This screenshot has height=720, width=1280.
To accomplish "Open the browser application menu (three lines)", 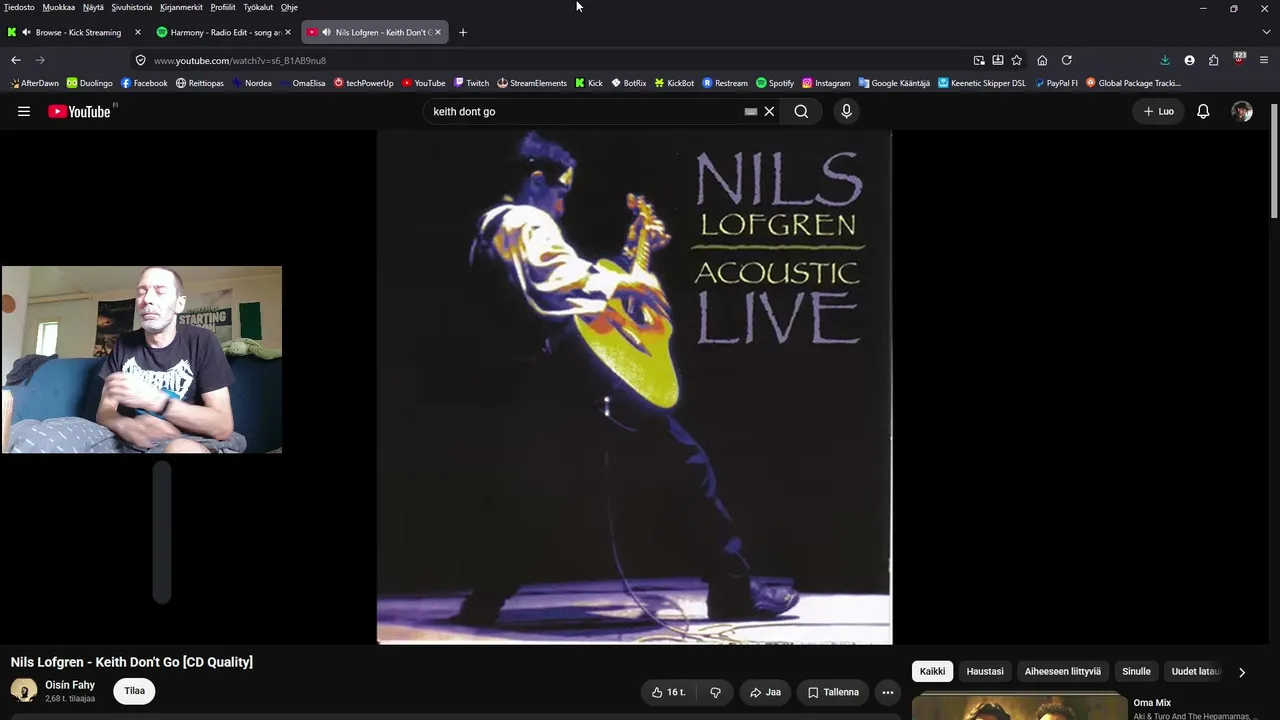I will [x=1264, y=60].
